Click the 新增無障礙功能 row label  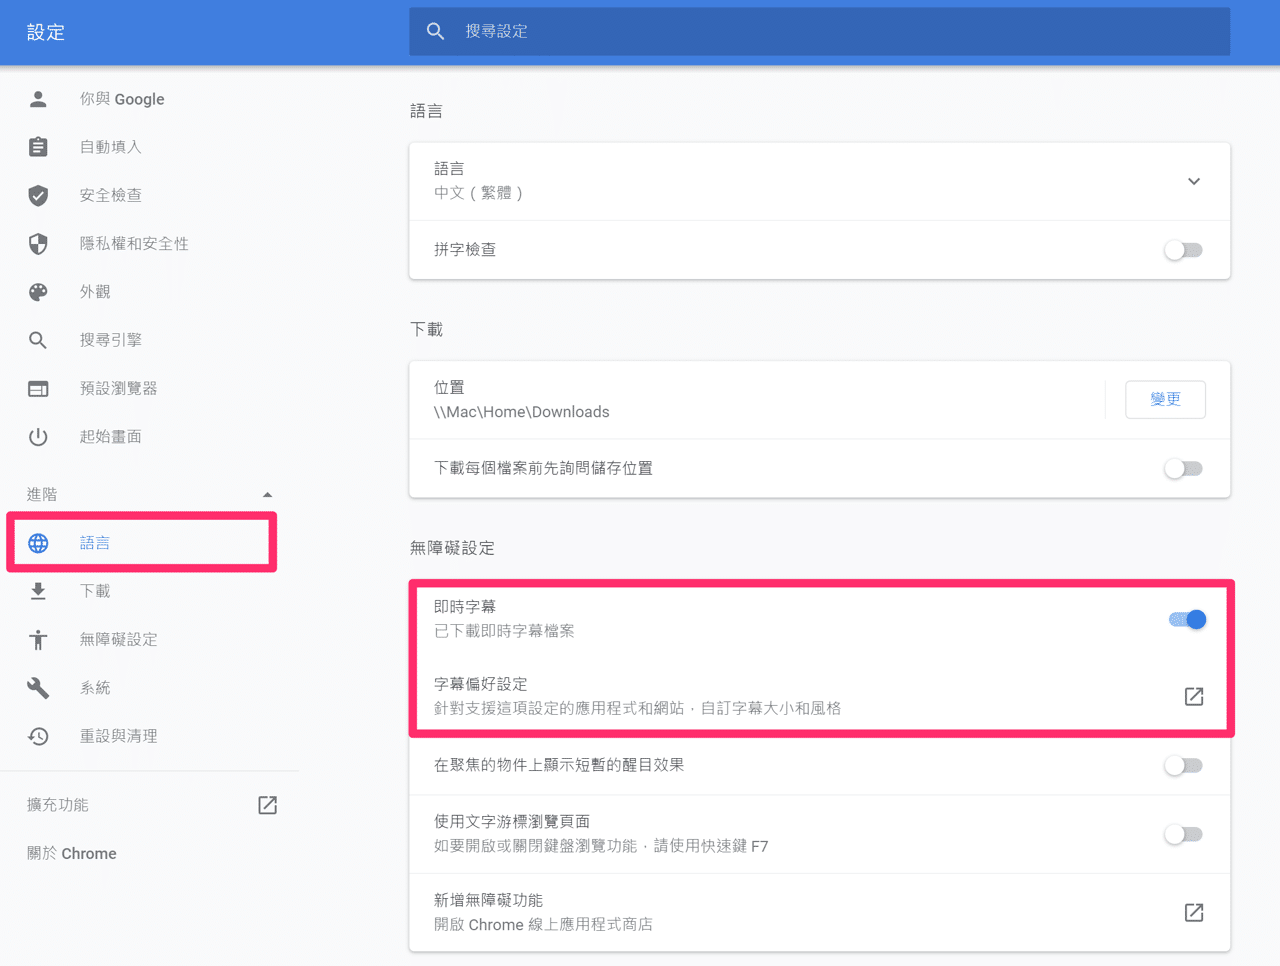[x=488, y=900]
